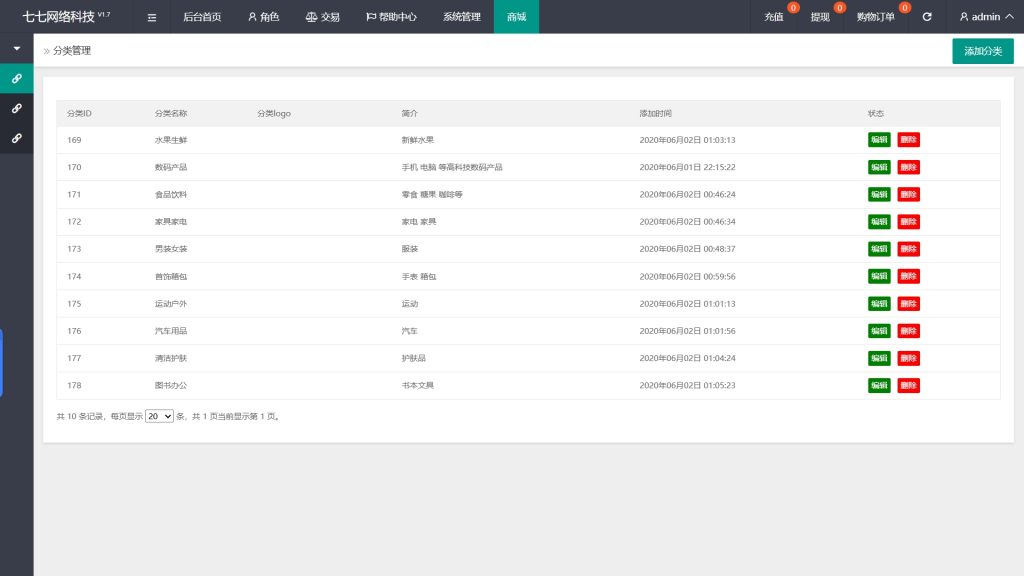Click second sidebar link icon

[x=17, y=108]
